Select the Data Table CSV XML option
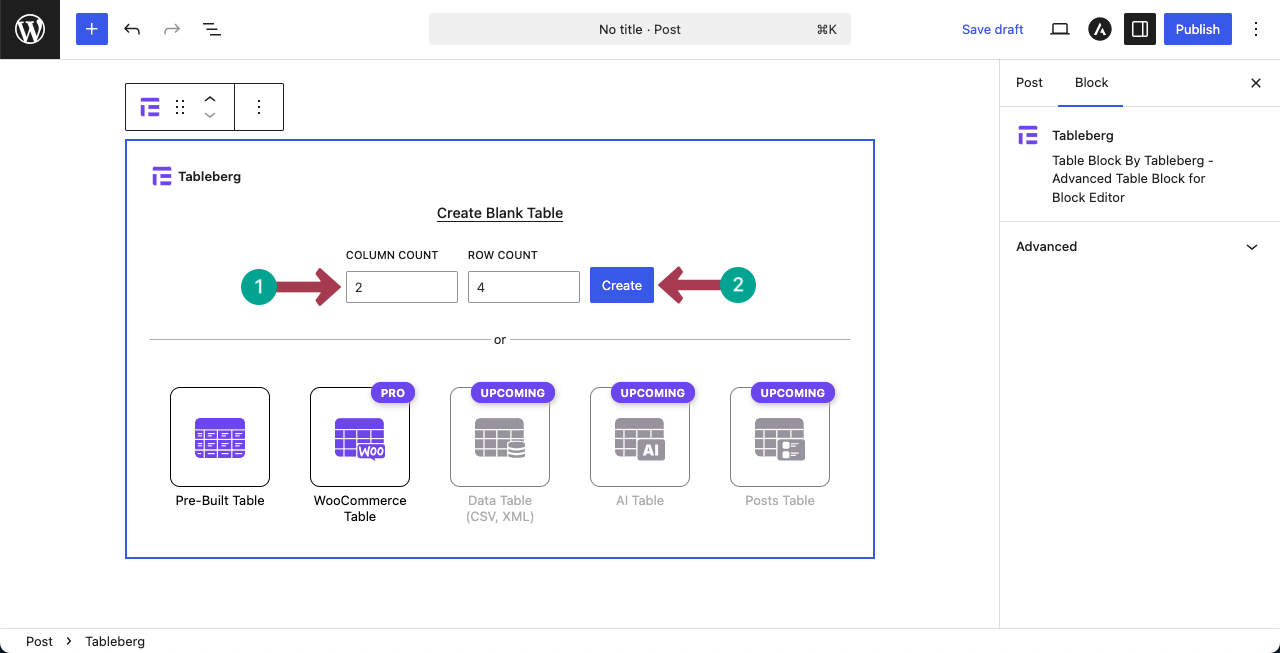The image size is (1280, 653). (x=500, y=437)
